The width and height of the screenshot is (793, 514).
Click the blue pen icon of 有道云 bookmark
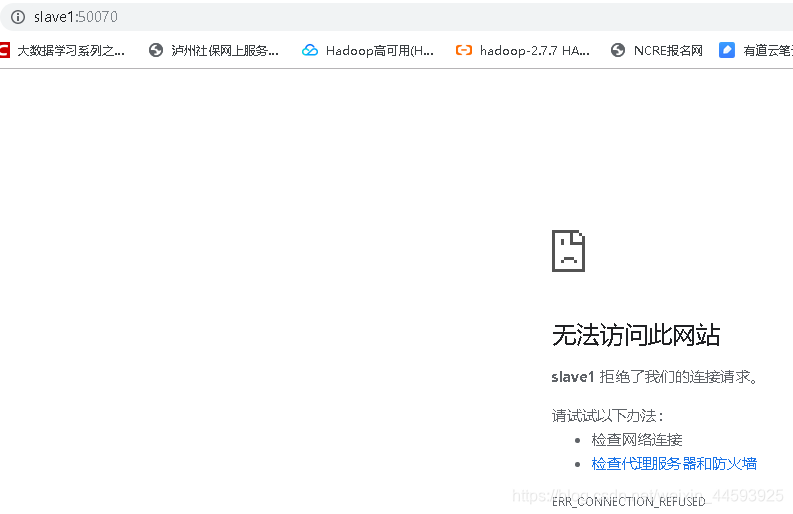pyautogui.click(x=727, y=50)
